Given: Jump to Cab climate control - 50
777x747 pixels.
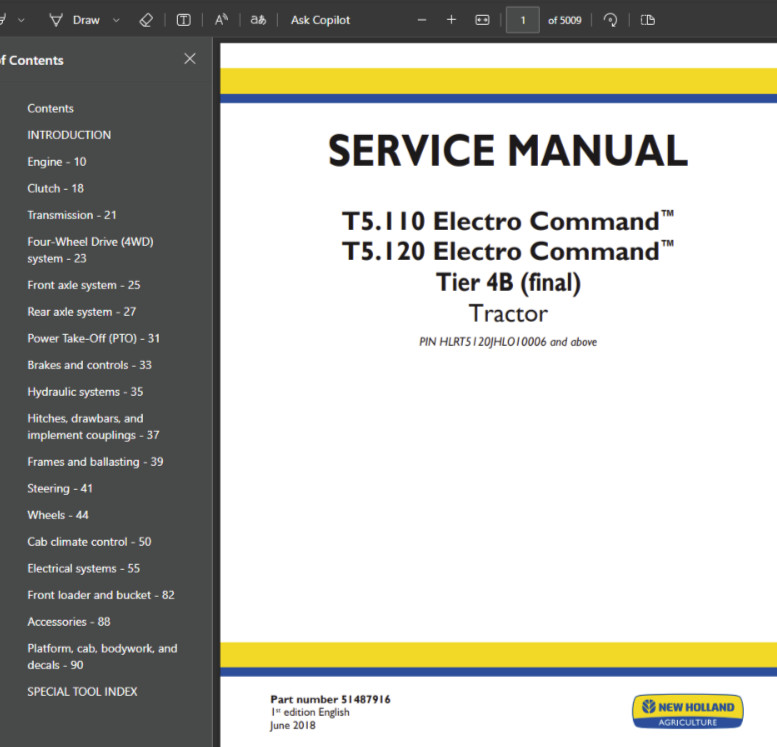Looking at the screenshot, I should [x=89, y=542].
